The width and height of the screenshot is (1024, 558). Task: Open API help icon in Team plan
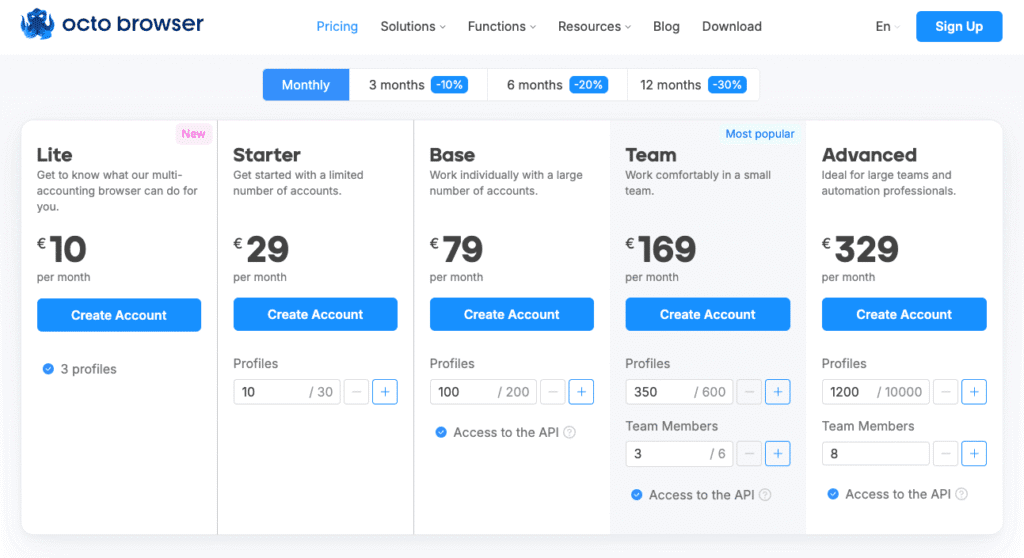coord(765,495)
